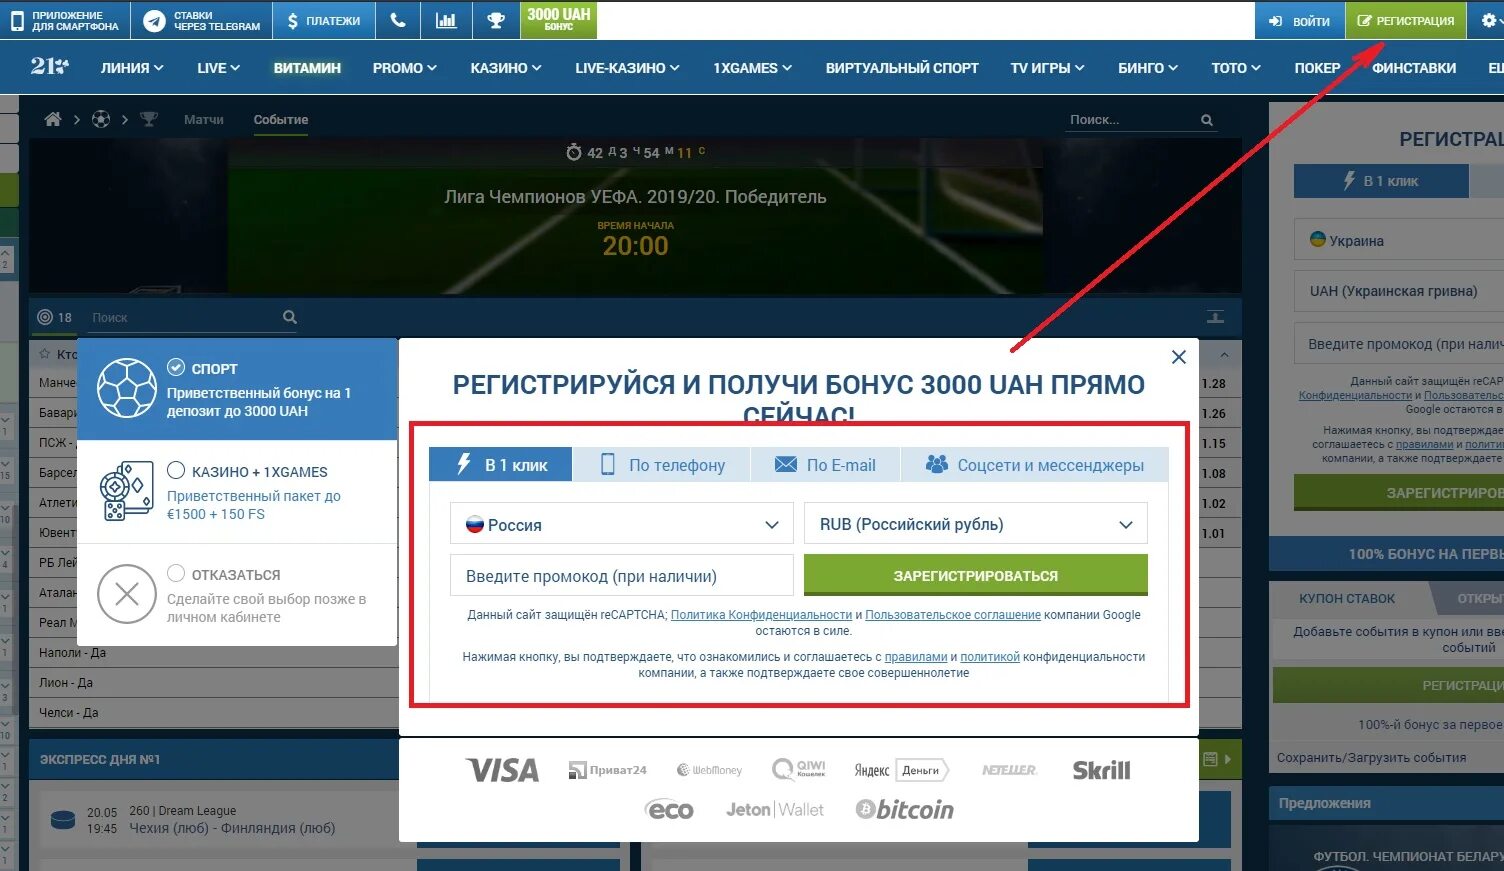Image resolution: width=1504 pixels, height=871 pixels.
Task: Click the В 1 клик sidebar tab
Action: click(x=1381, y=181)
